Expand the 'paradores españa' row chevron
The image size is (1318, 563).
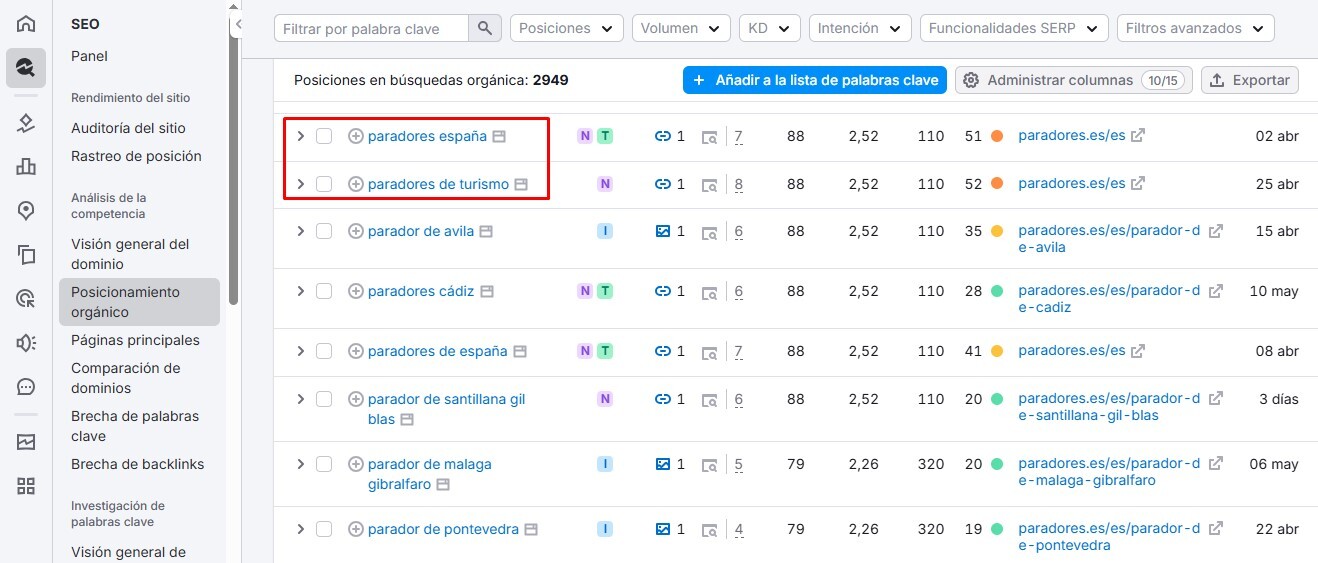tap(300, 136)
